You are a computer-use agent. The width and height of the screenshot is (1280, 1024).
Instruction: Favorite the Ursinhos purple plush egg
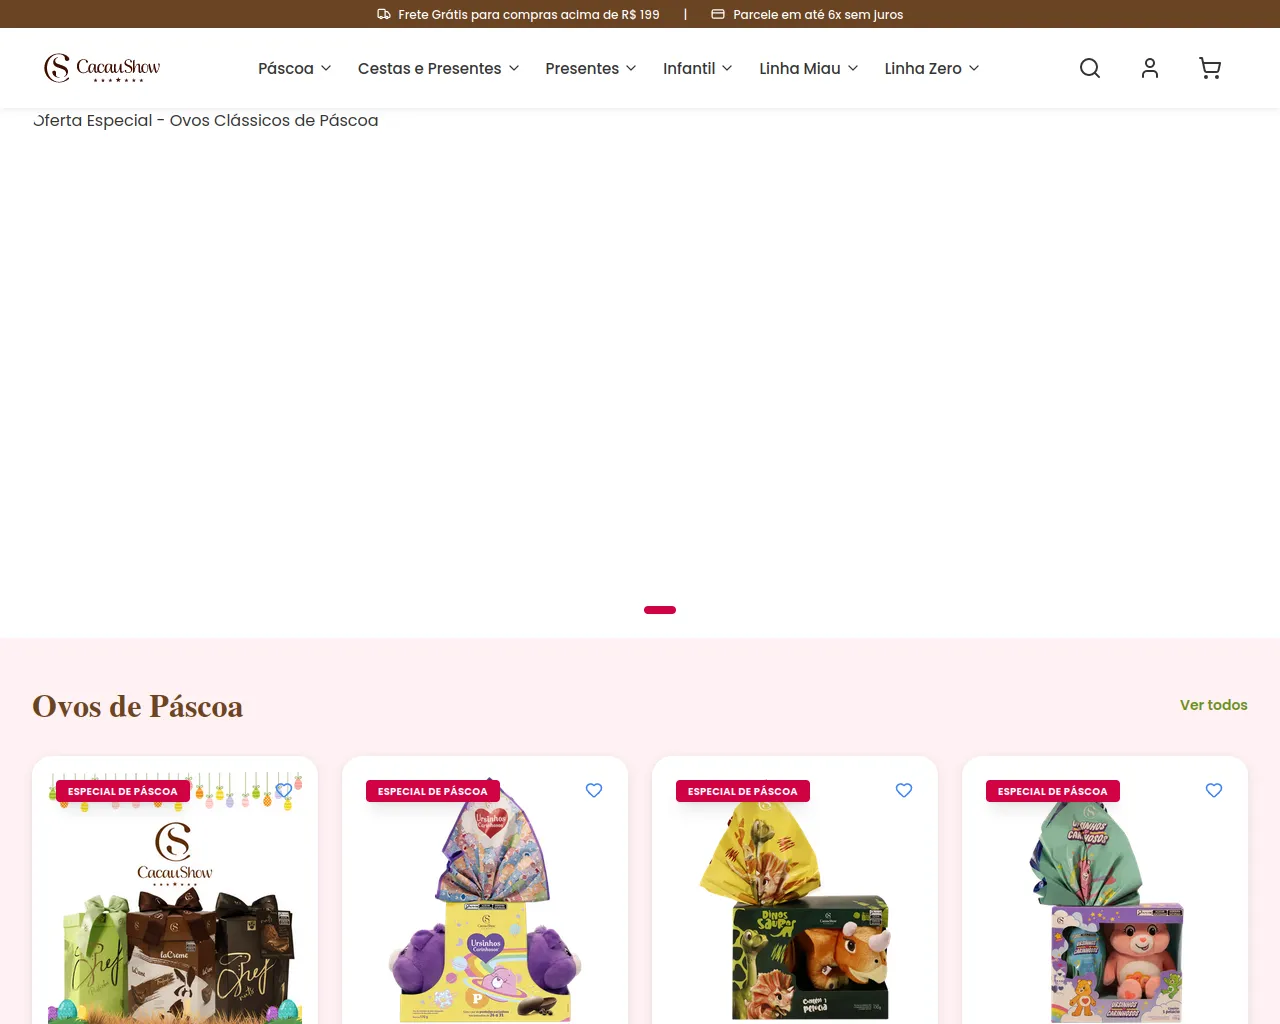[594, 790]
